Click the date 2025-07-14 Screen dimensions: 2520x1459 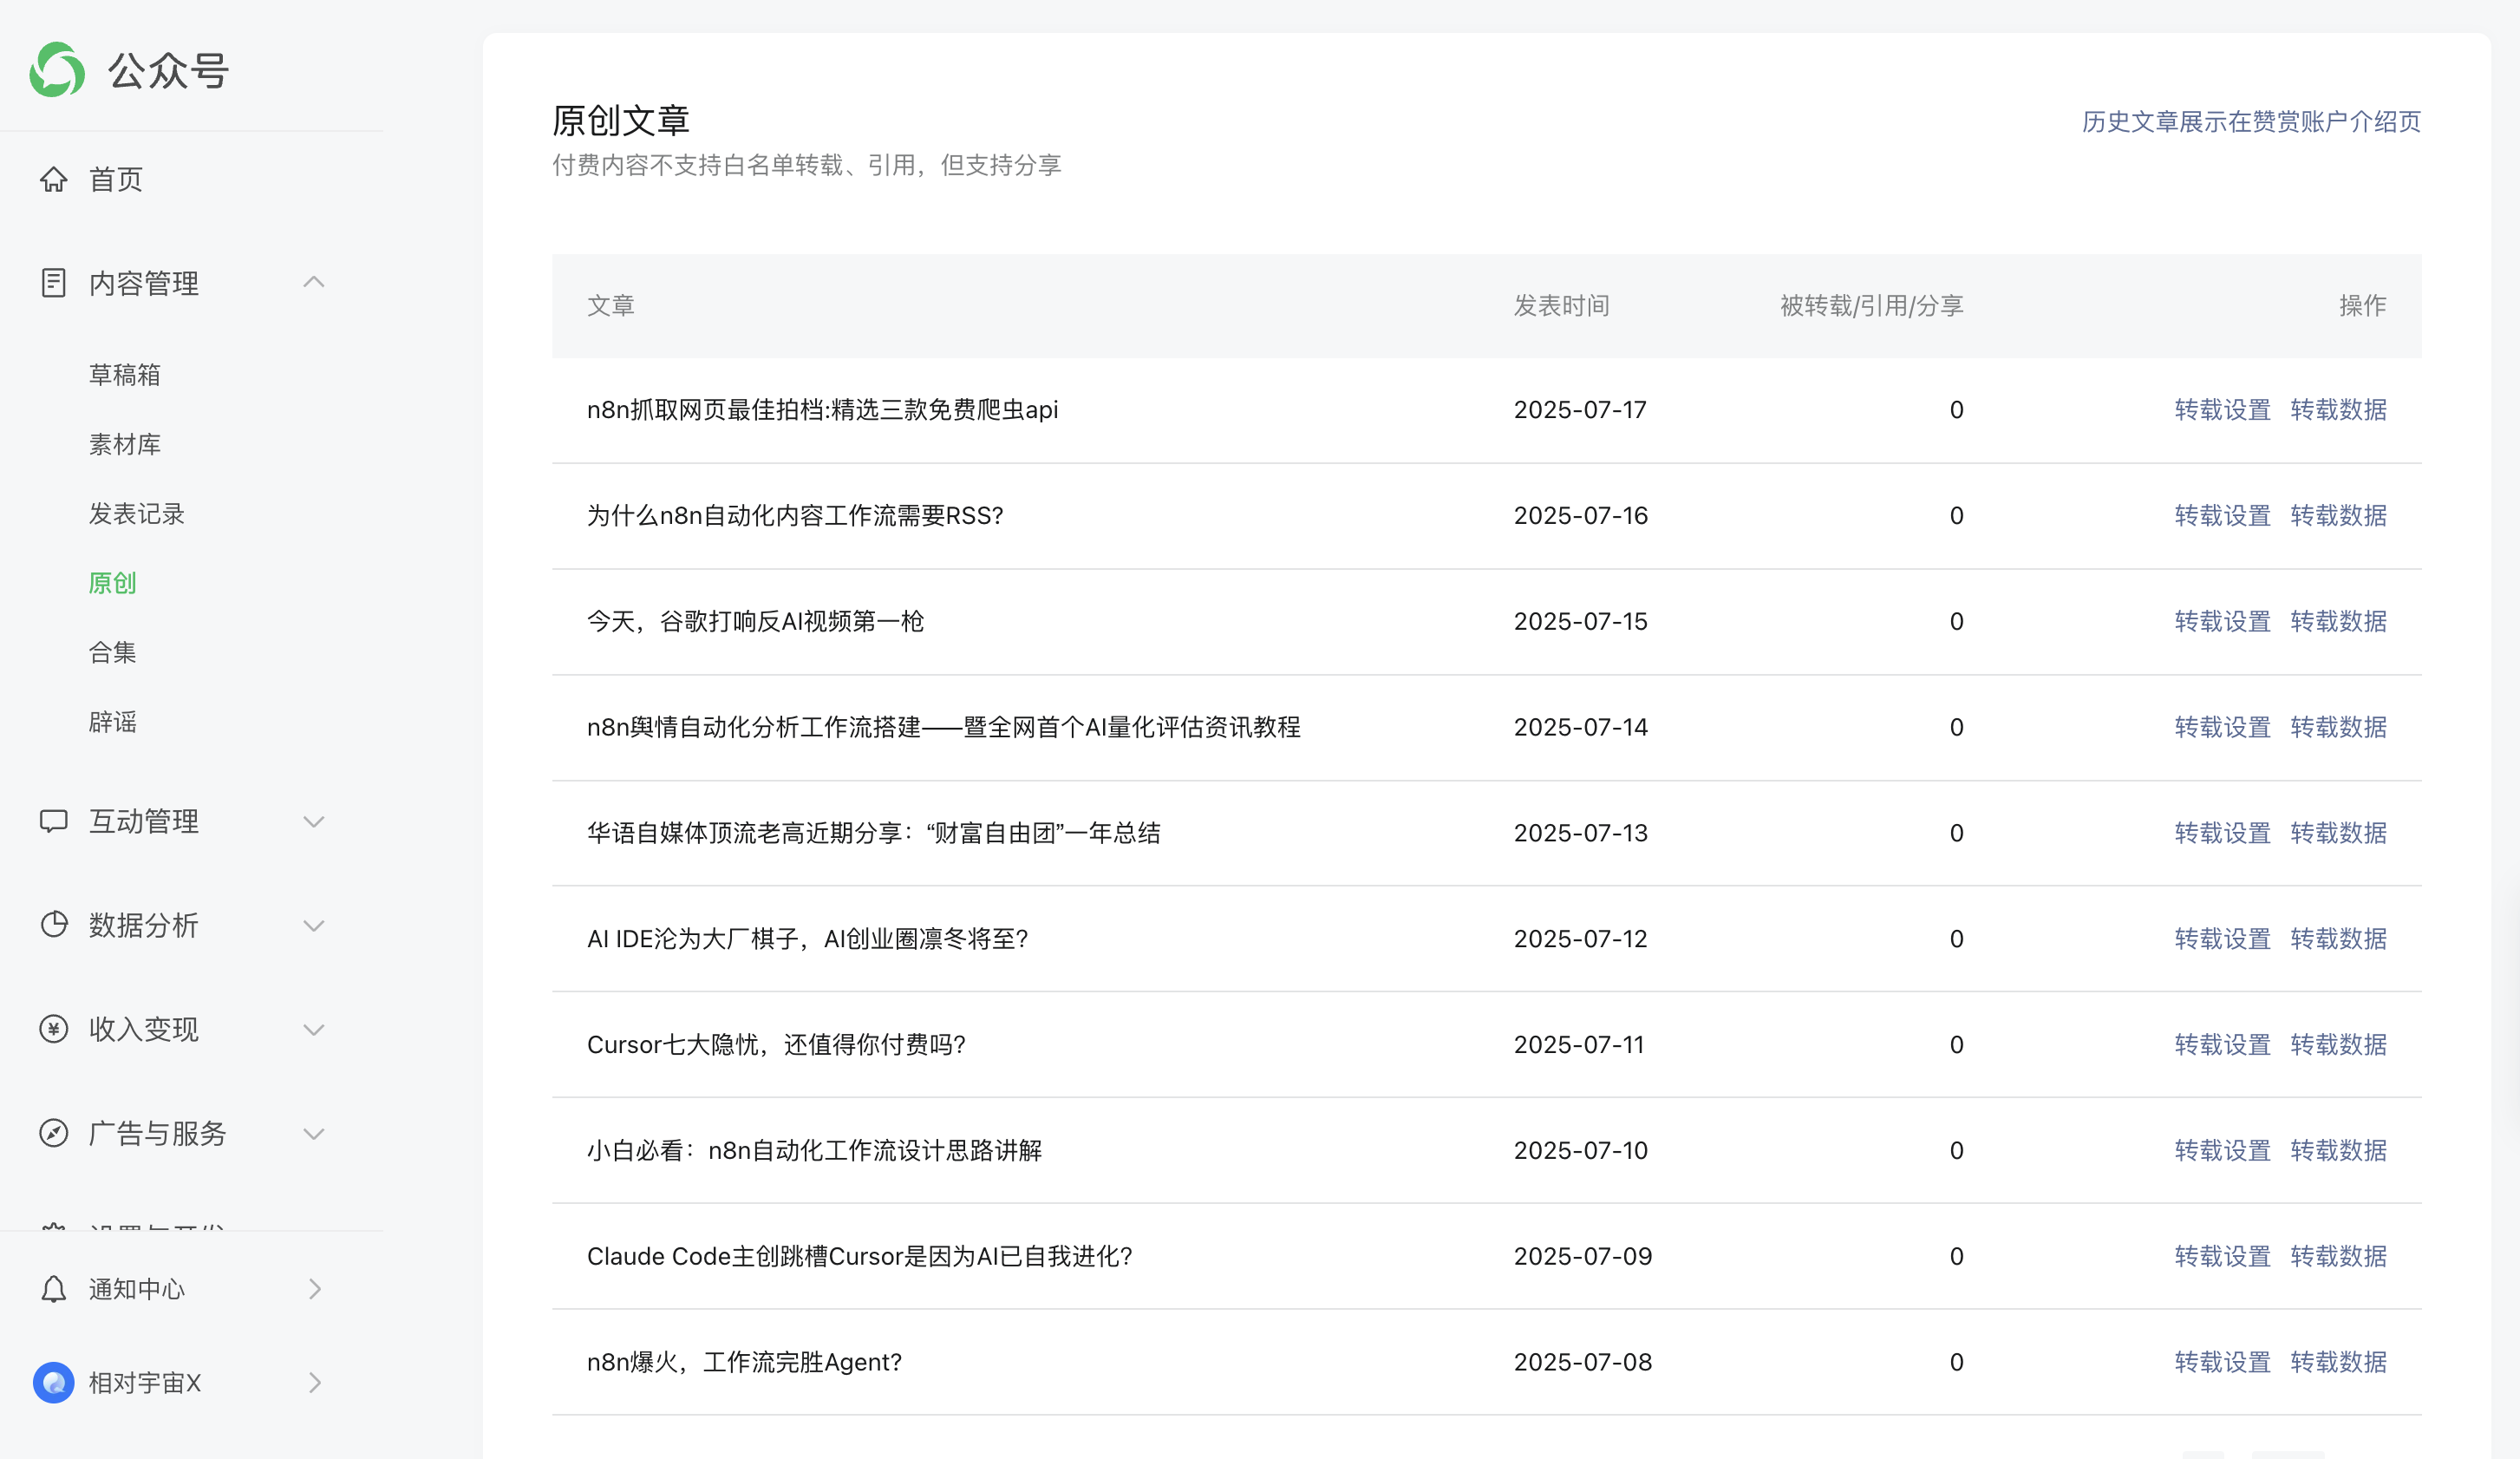[1580, 727]
